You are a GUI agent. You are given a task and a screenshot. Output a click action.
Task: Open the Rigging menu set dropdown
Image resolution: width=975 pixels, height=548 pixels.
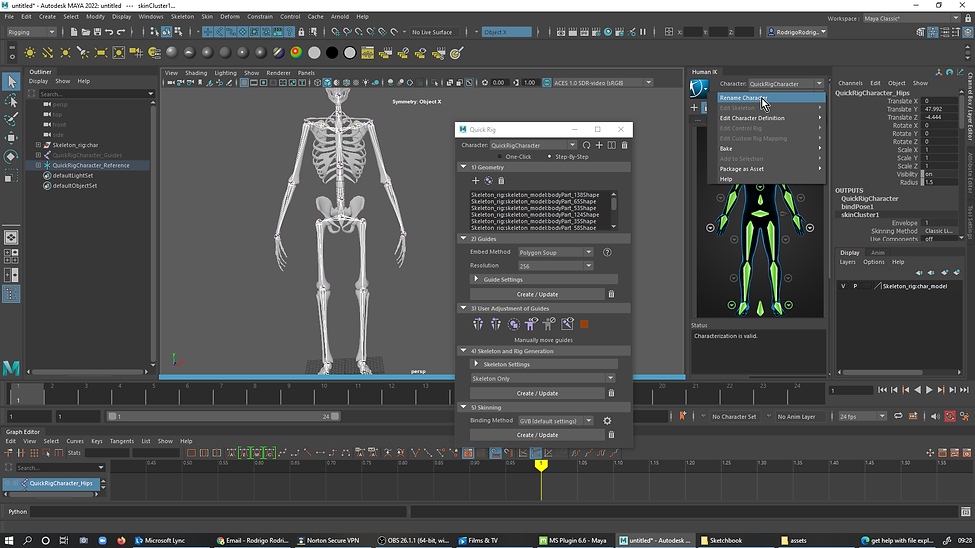click(30, 32)
